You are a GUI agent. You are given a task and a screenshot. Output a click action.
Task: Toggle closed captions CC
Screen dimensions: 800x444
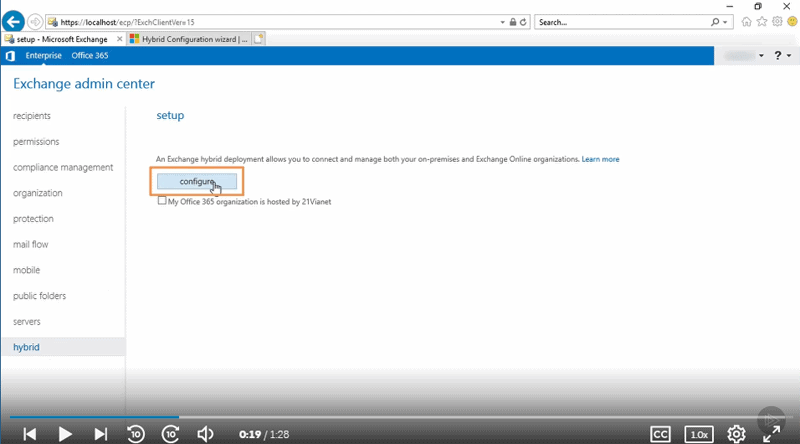(x=660, y=434)
